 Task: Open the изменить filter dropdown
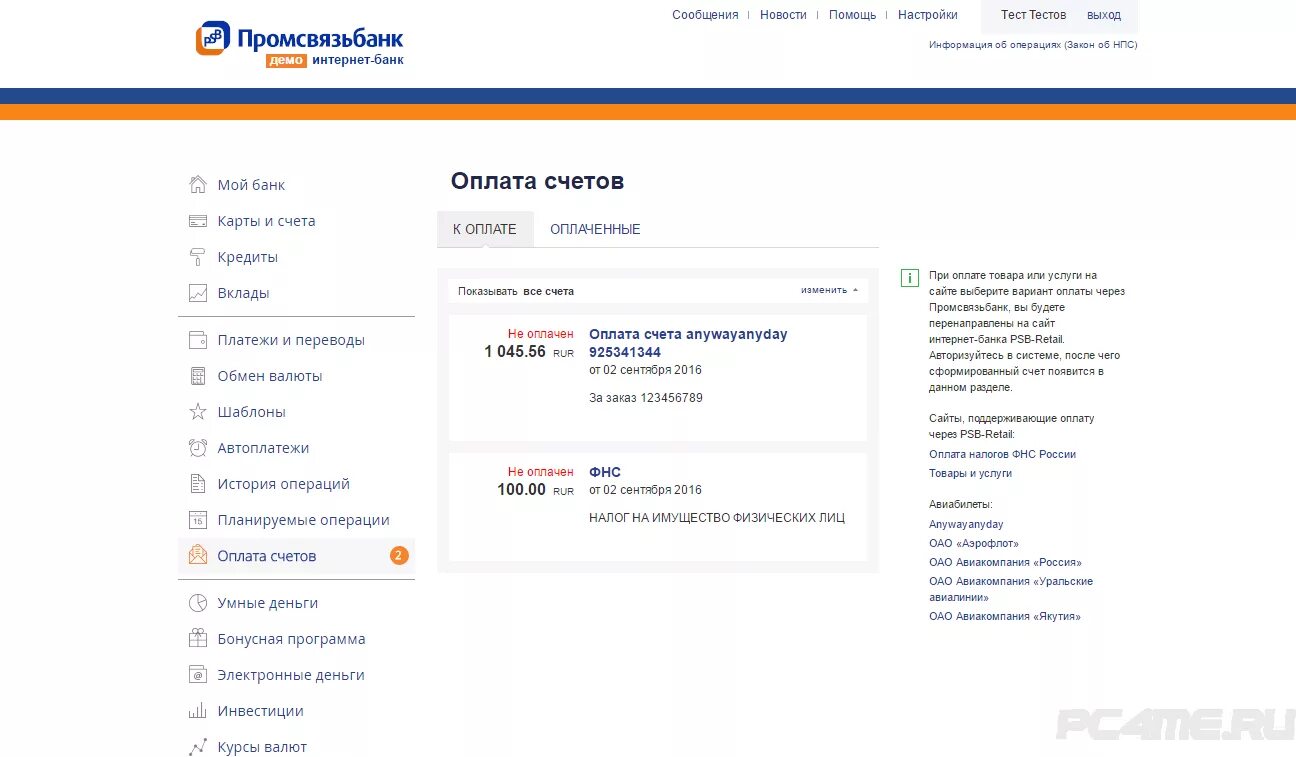click(829, 290)
